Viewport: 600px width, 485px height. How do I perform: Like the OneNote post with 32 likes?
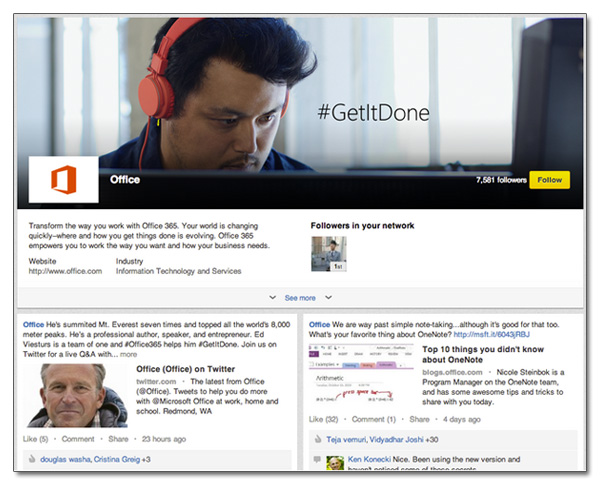click(x=324, y=419)
